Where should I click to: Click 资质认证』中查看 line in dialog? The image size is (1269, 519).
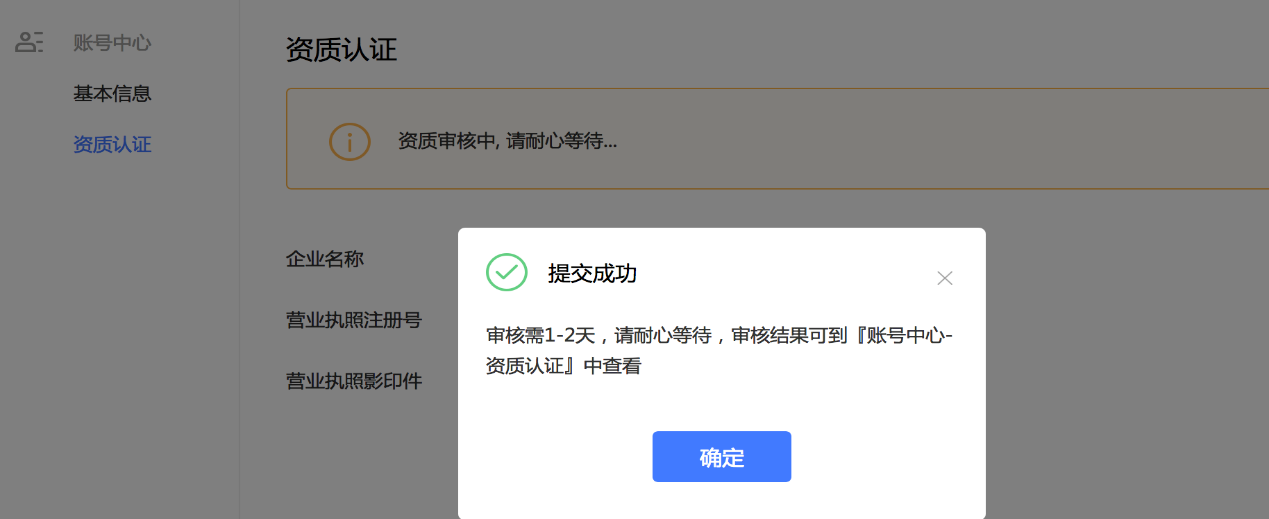pos(563,366)
